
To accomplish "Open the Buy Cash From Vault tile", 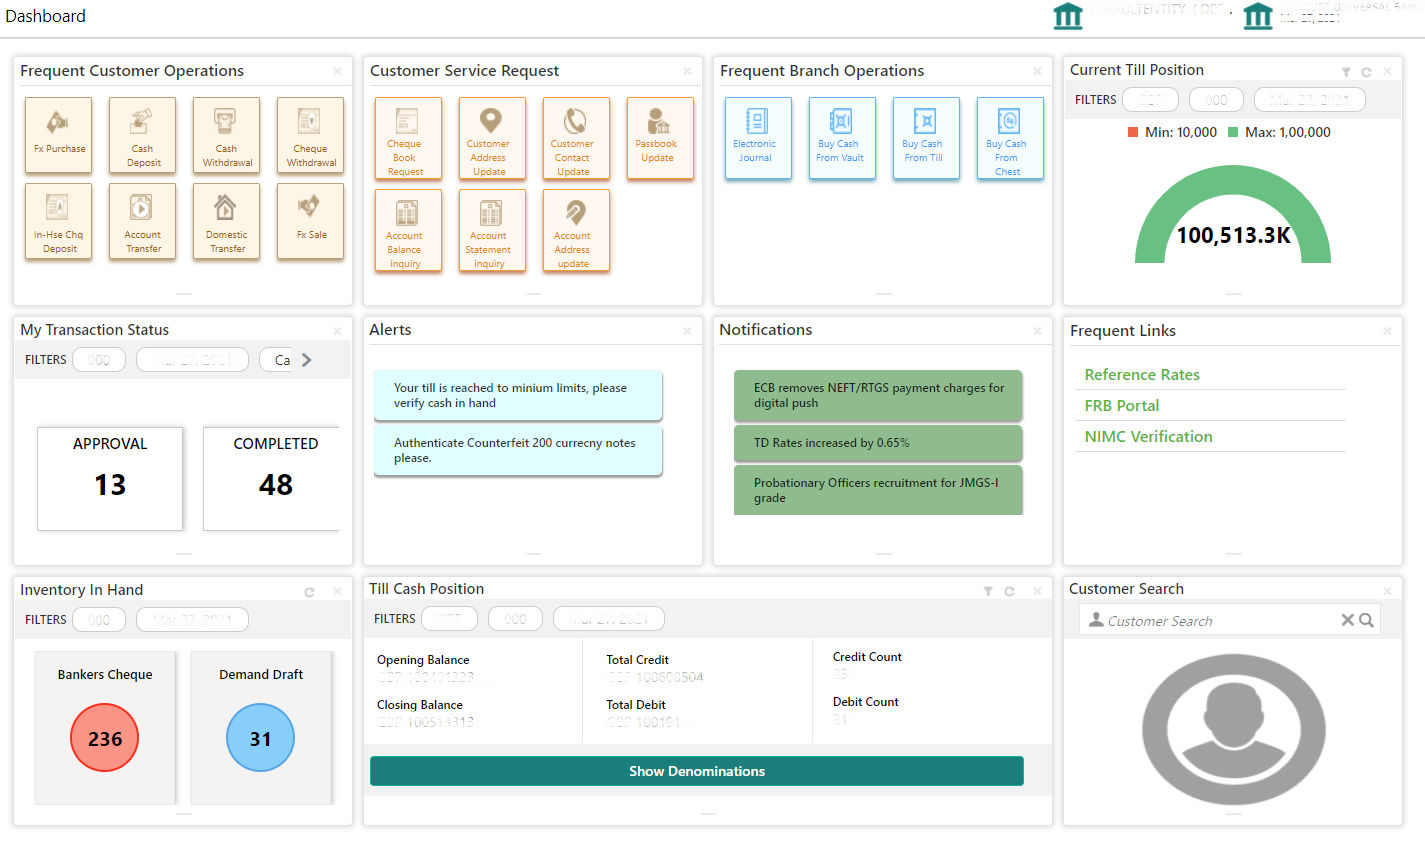I will 842,138.
